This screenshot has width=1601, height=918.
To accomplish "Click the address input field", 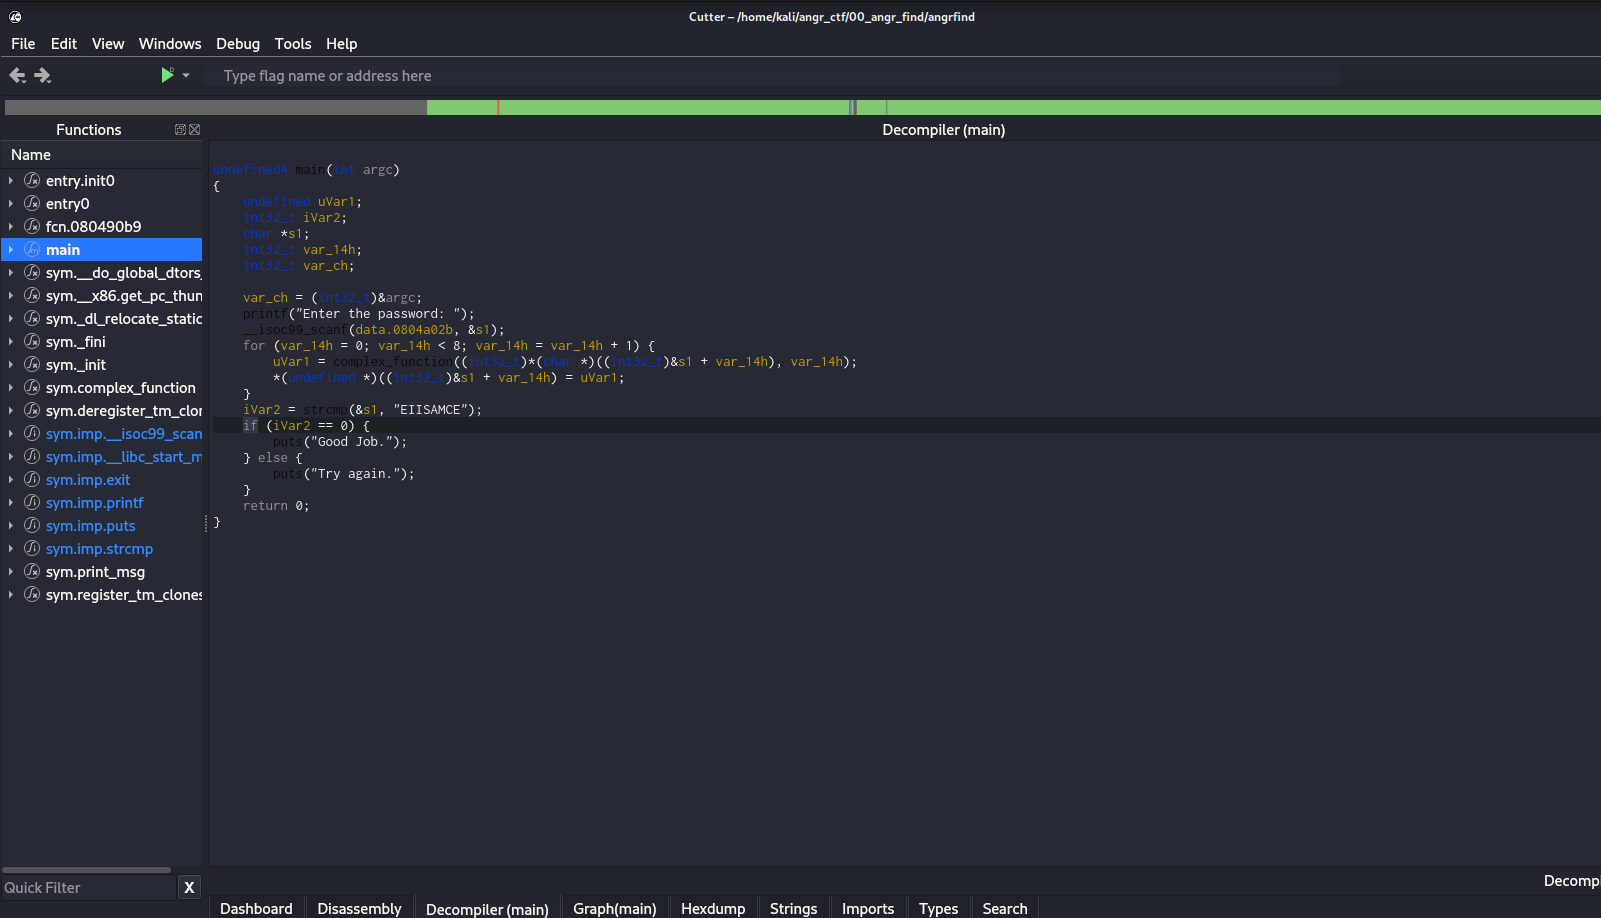I will coord(770,76).
